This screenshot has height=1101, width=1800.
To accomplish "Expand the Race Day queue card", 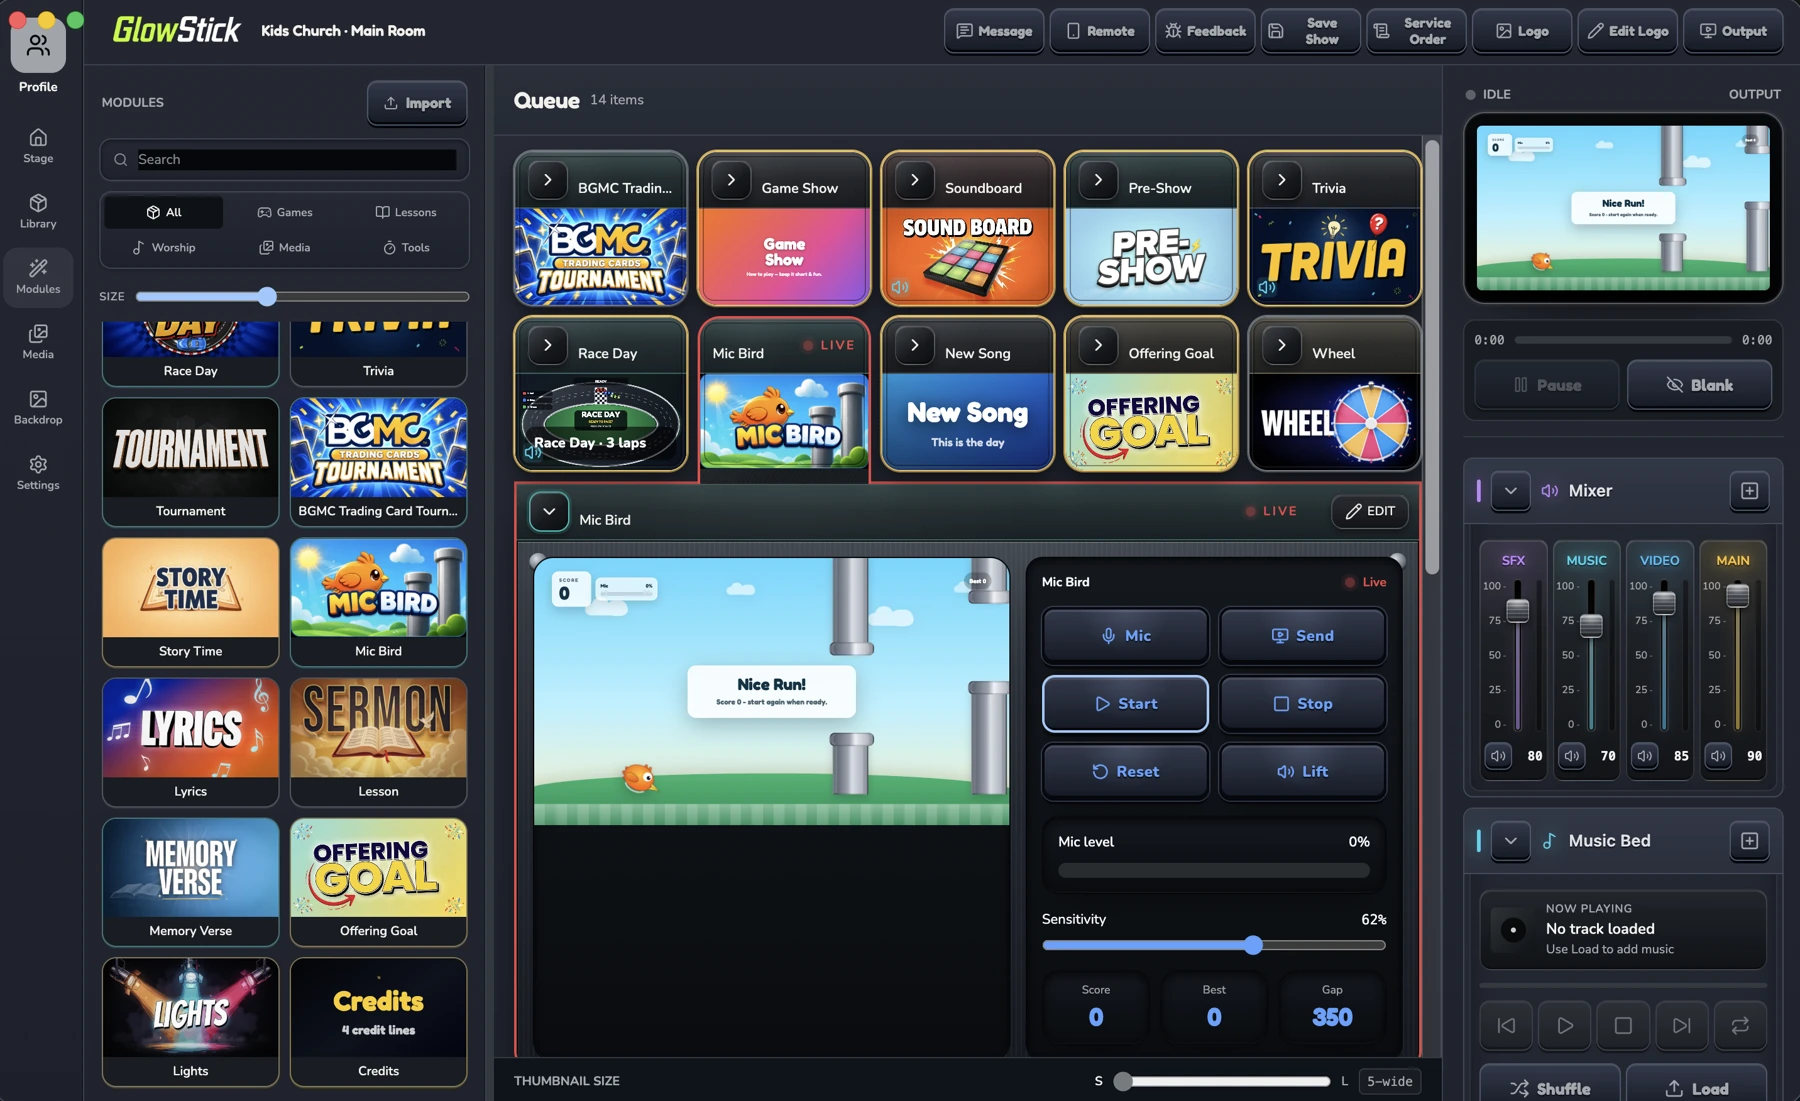I will pos(547,345).
